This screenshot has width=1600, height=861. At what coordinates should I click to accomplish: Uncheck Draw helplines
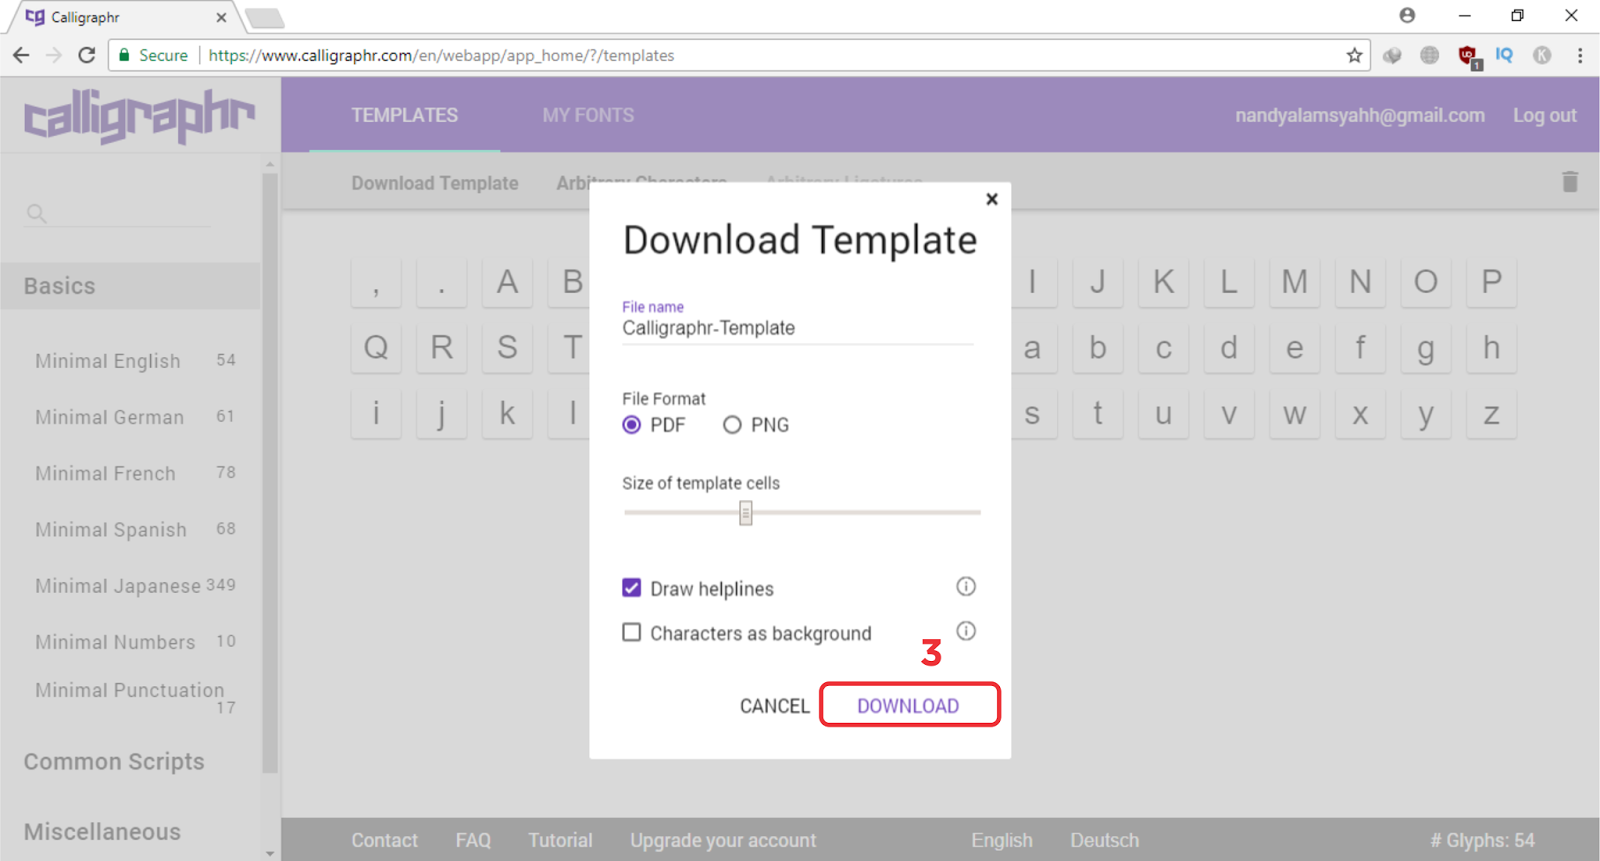(x=631, y=588)
